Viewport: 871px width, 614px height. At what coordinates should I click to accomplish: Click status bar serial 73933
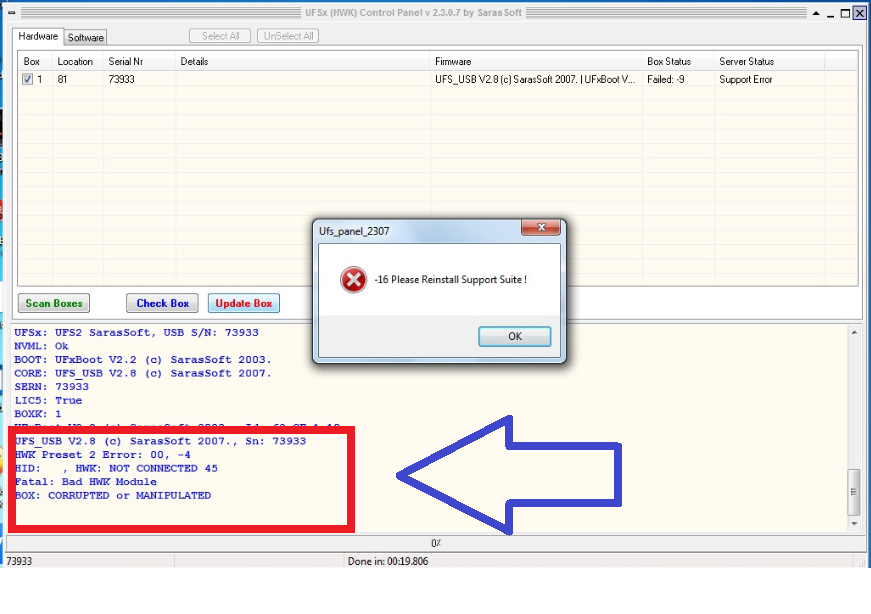19,561
